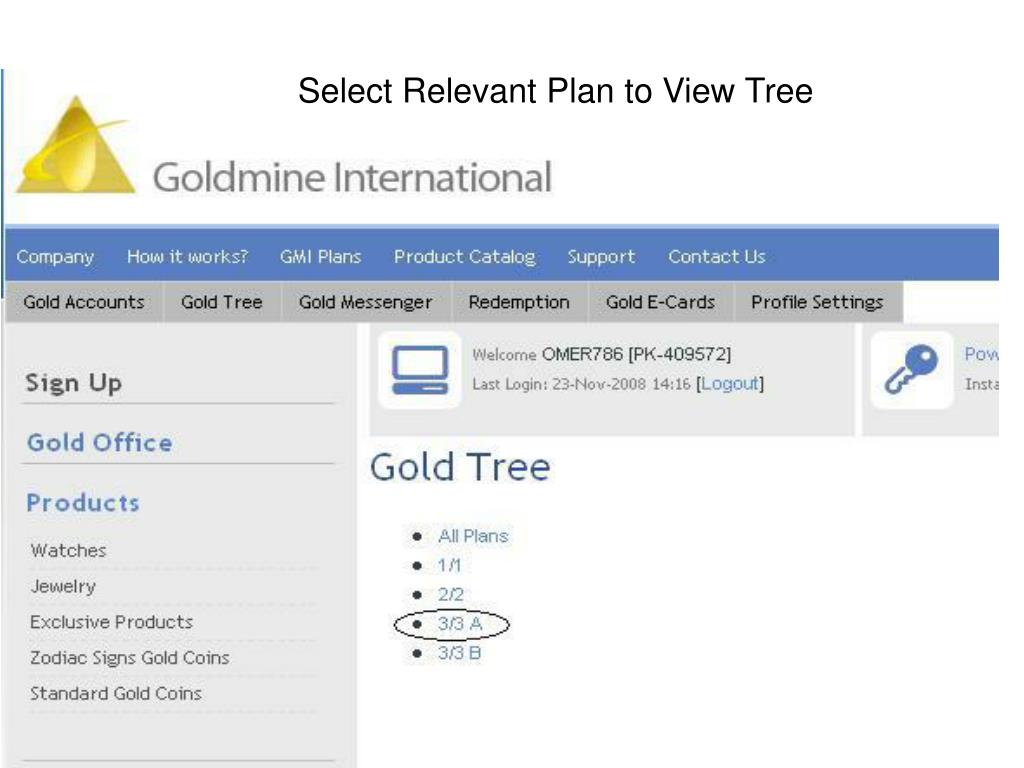The width and height of the screenshot is (1024, 768).
Task: Switch to the Profile Settings tab
Action: pyautogui.click(x=817, y=302)
